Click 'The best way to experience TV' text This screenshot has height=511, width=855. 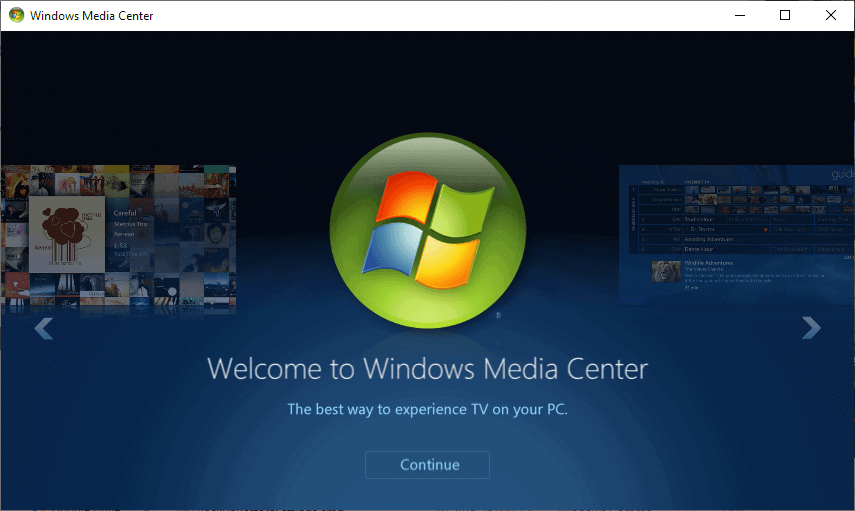click(428, 410)
